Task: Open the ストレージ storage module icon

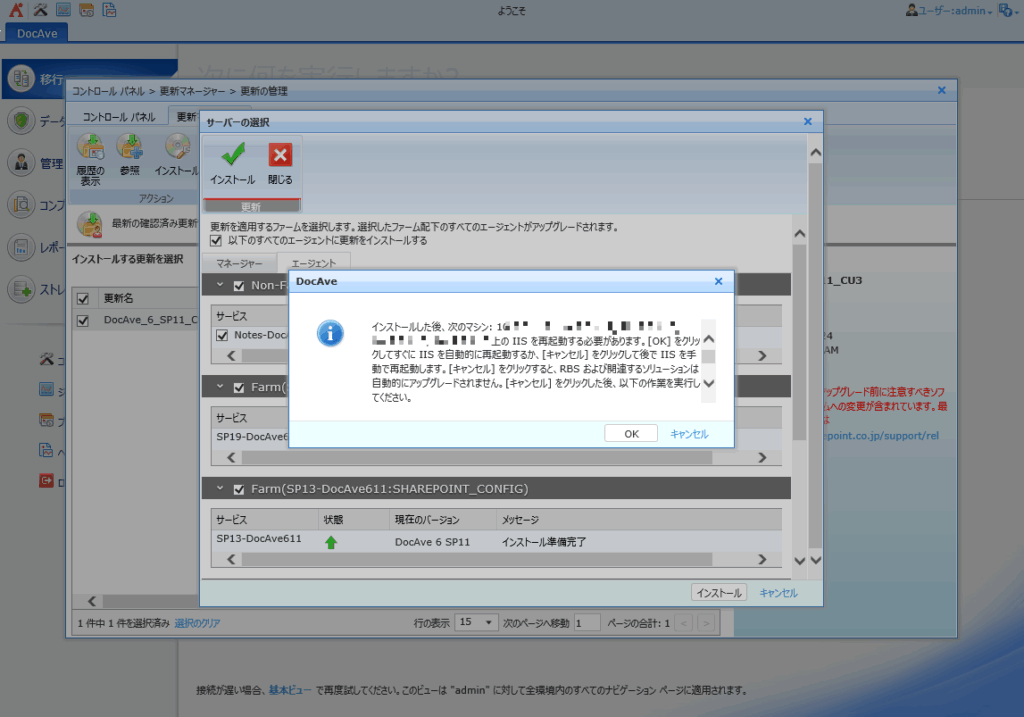Action: pyautogui.click(x=21, y=289)
